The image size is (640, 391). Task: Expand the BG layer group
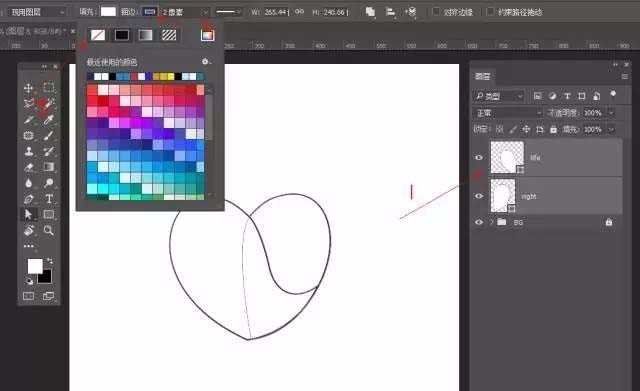pyautogui.click(x=491, y=222)
